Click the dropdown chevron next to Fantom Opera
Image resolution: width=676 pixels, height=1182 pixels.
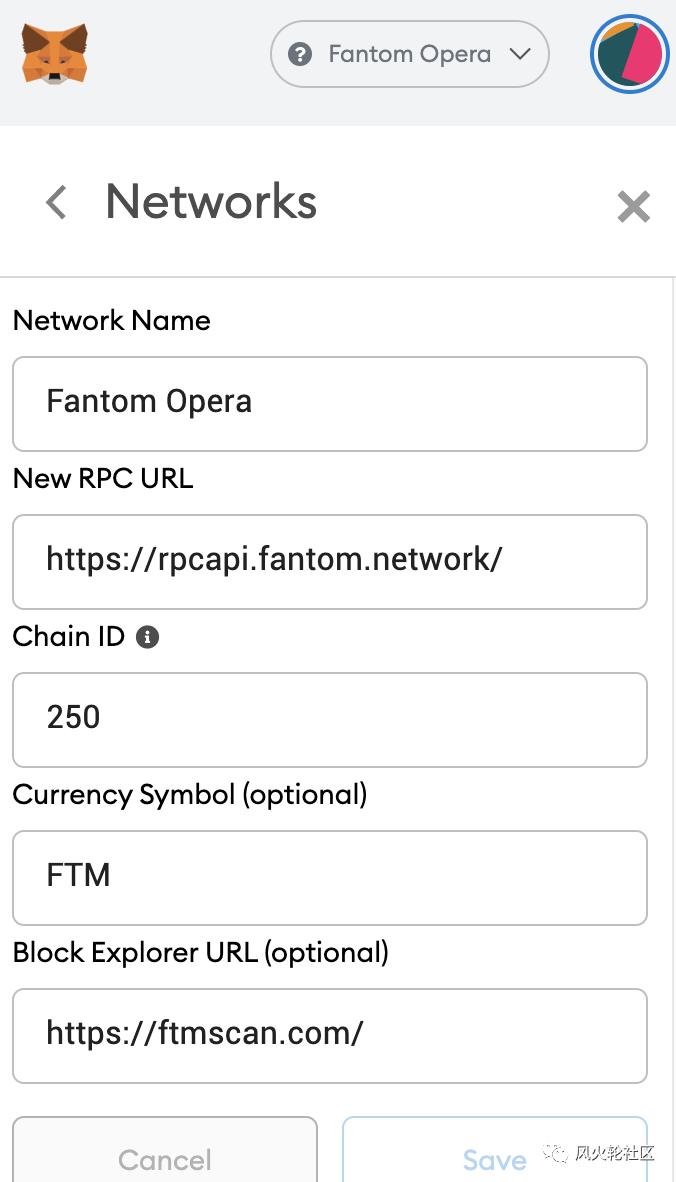coord(521,55)
